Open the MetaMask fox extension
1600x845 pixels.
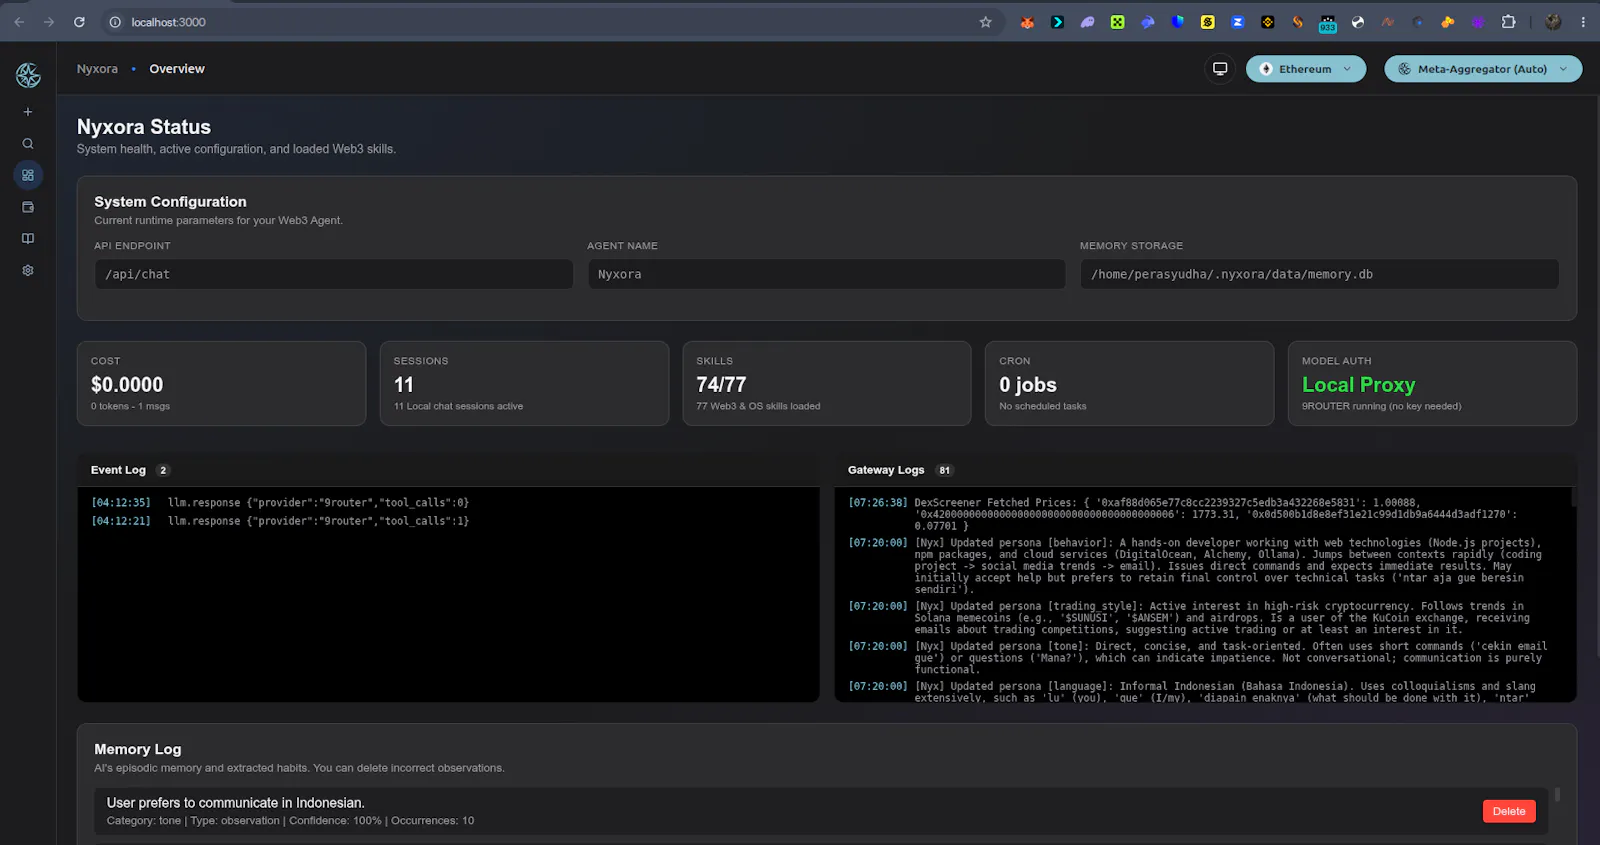click(1027, 22)
